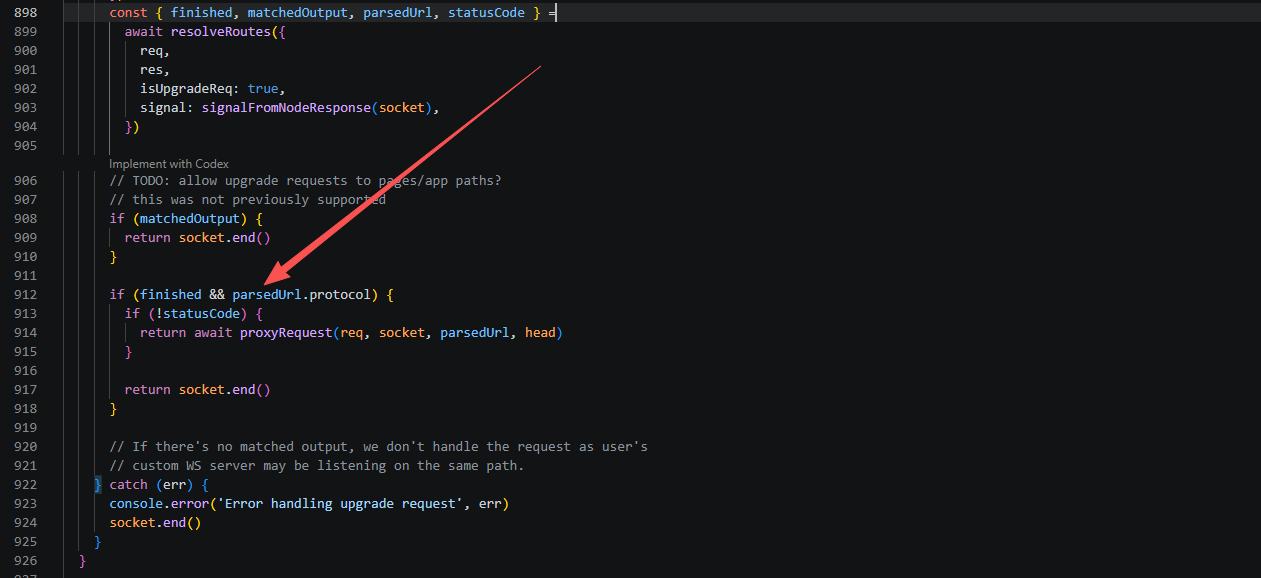Select line number 912 in the gutter
1261x578 pixels.
26,295
